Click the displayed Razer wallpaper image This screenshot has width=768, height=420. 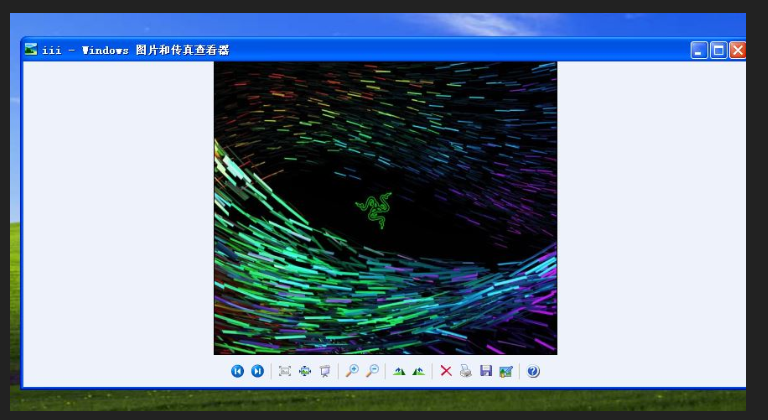point(385,208)
